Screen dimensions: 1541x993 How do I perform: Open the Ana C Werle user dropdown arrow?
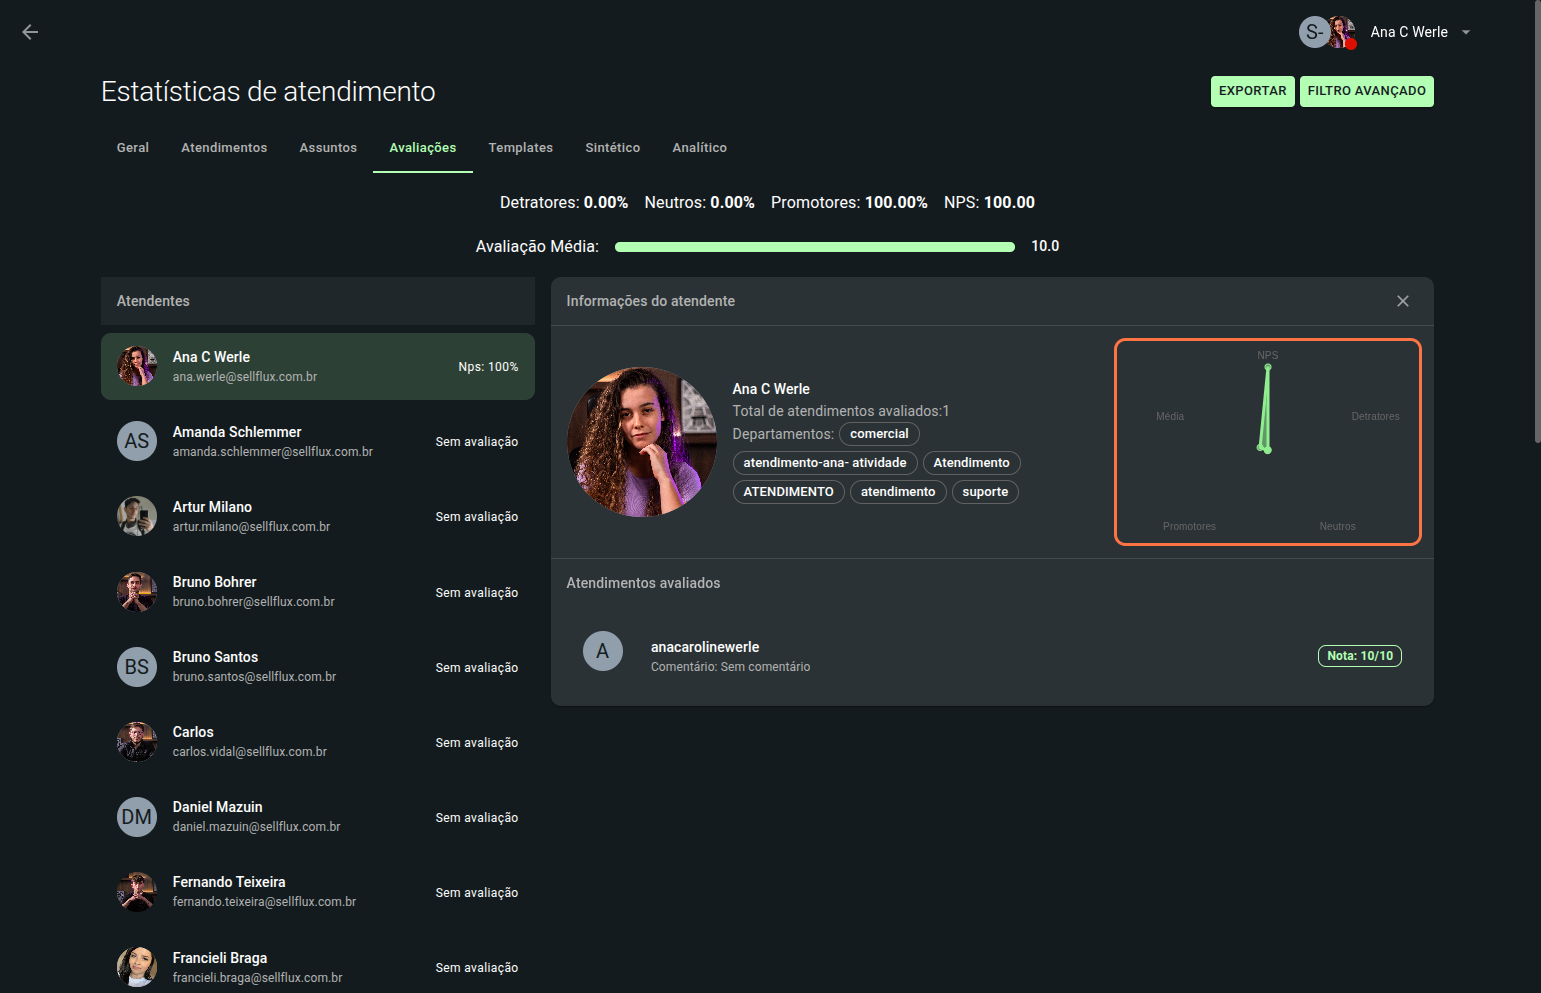tap(1466, 32)
